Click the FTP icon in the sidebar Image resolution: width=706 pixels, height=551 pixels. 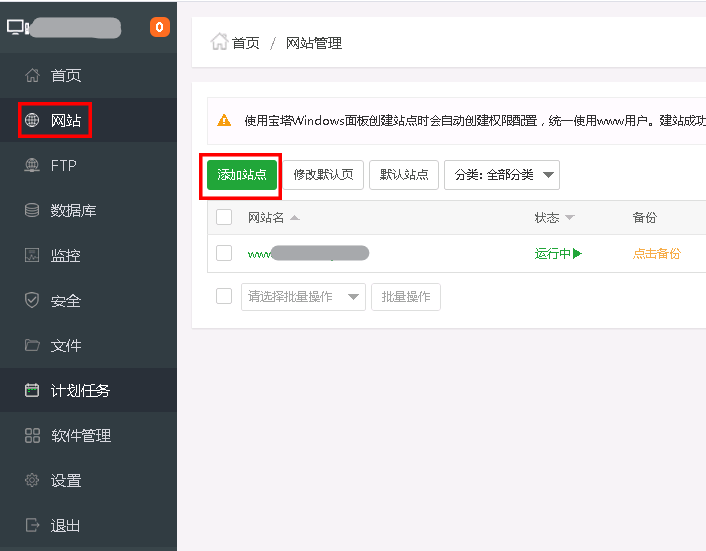tap(32, 165)
